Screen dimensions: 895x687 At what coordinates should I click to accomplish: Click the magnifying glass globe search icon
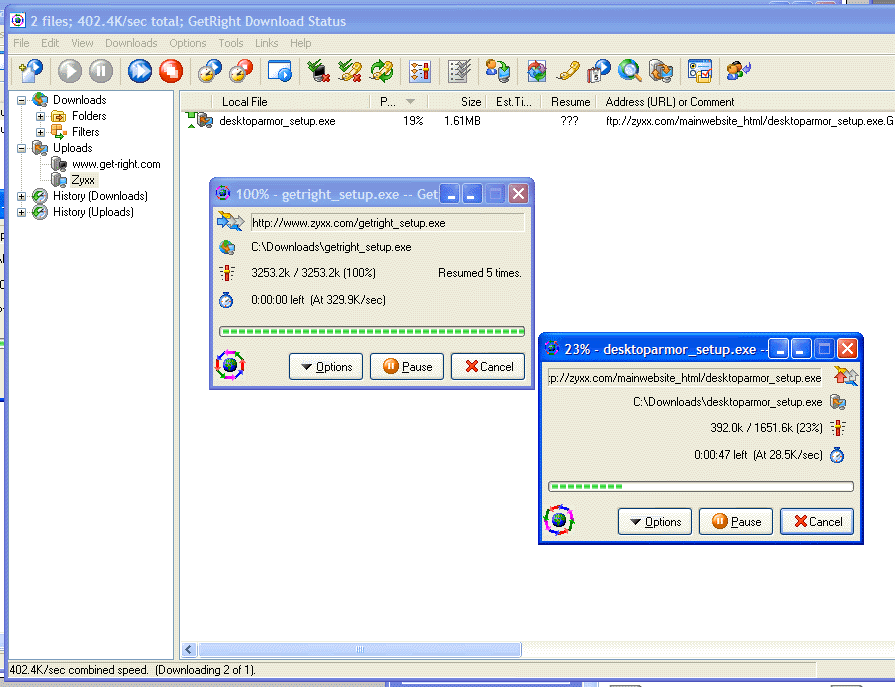630,71
